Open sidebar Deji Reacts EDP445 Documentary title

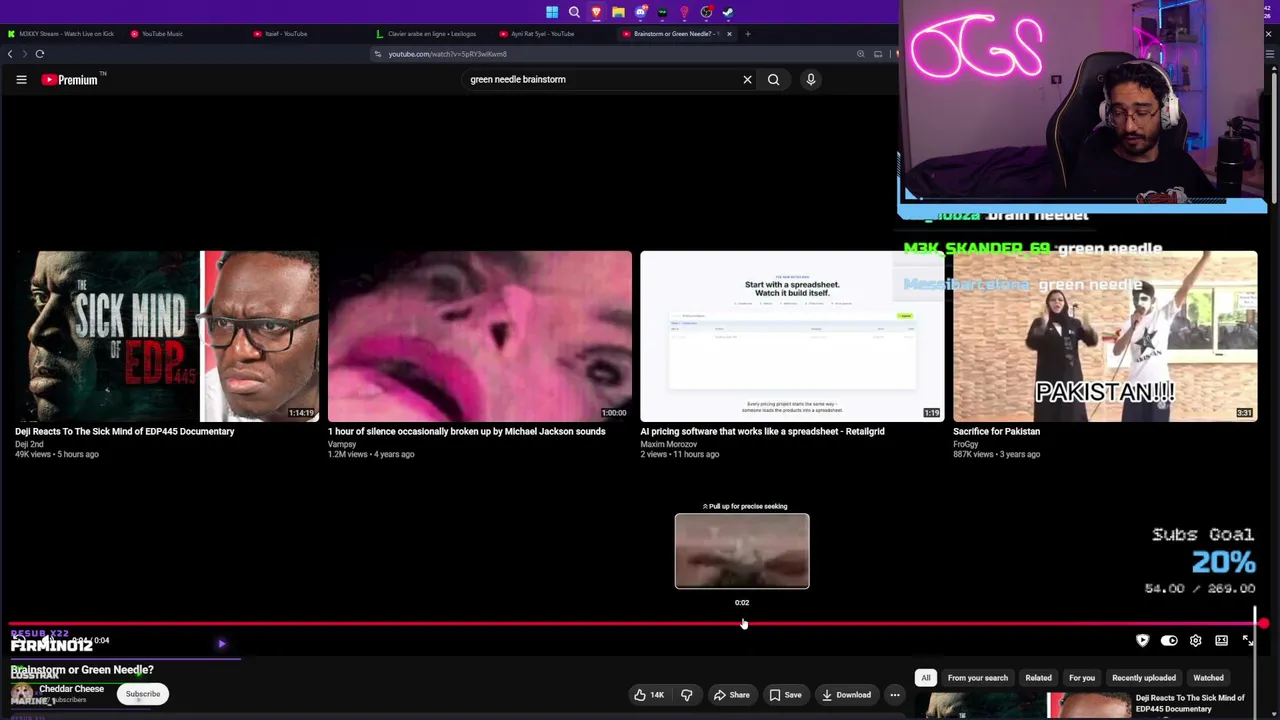pyautogui.click(x=1190, y=703)
